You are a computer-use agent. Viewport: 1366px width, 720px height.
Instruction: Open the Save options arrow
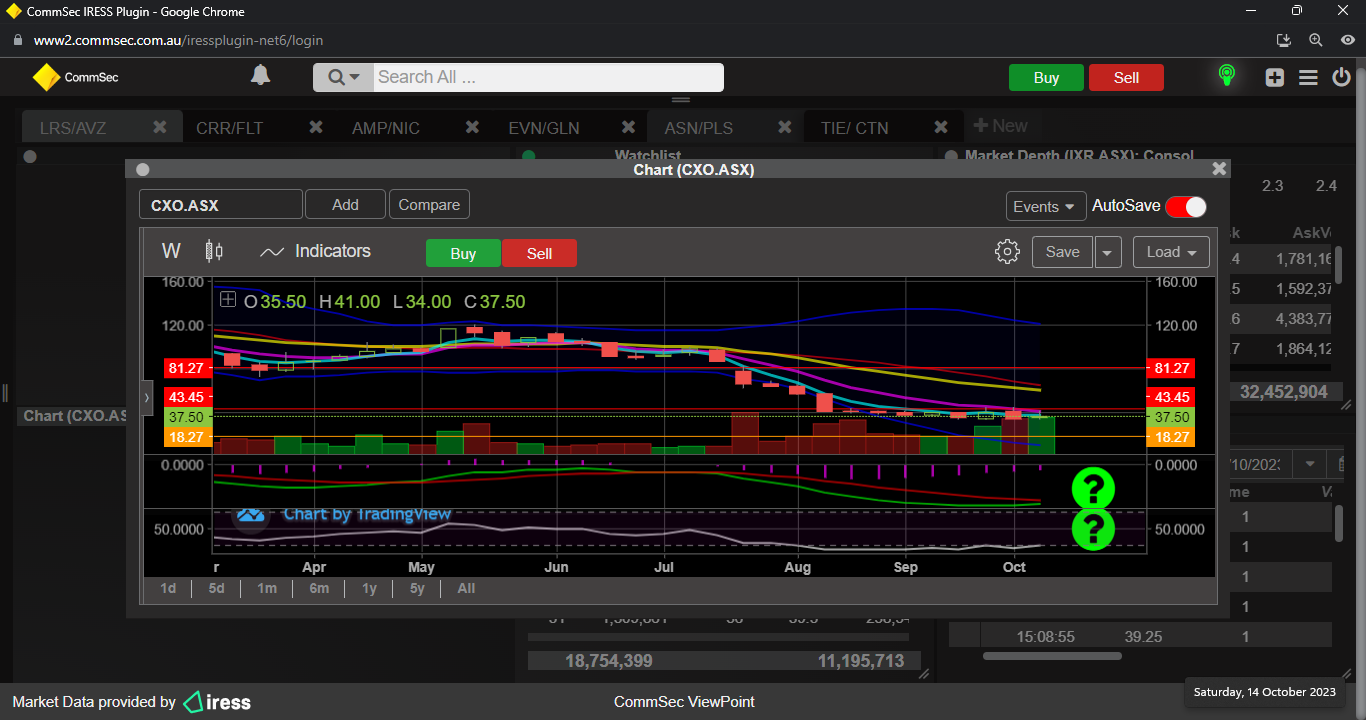1107,252
